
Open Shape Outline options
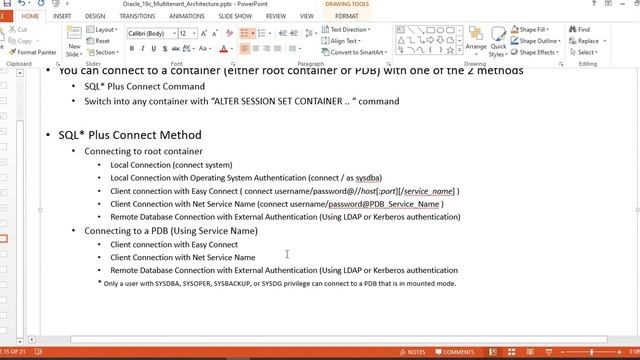coord(536,41)
